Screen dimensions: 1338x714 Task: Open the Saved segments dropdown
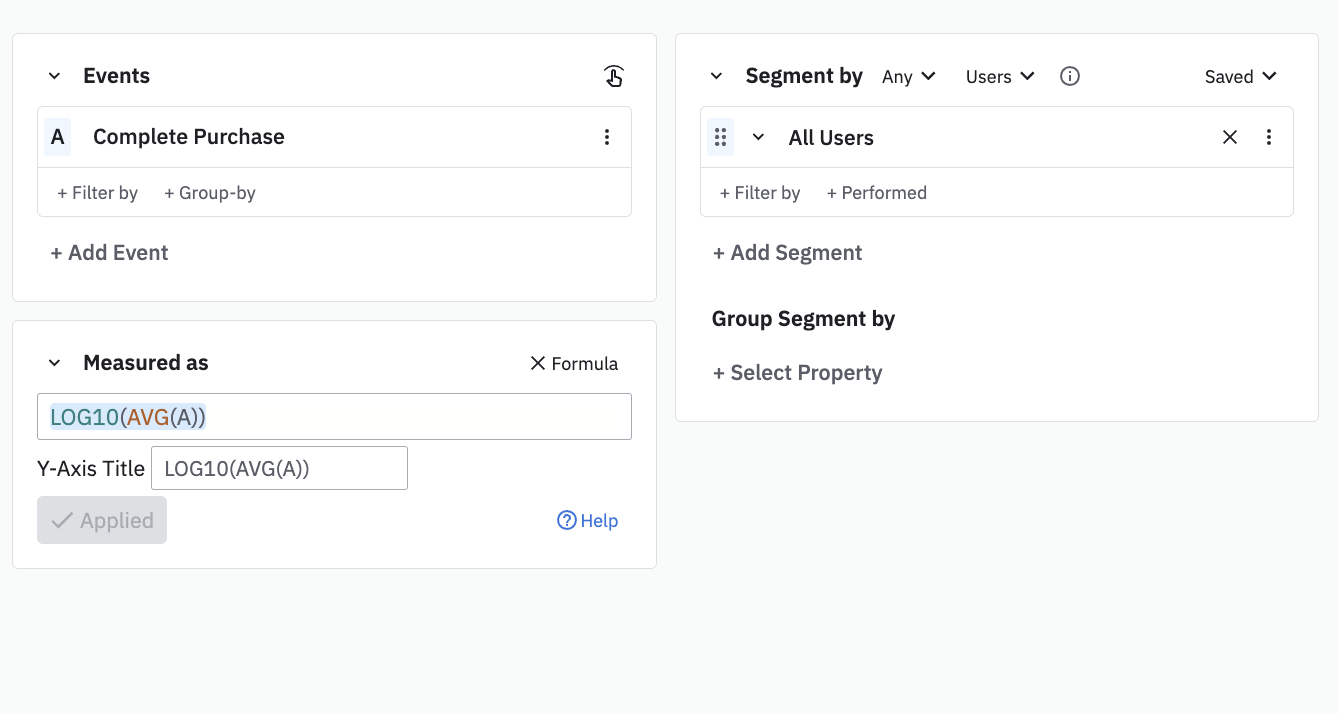point(1240,76)
